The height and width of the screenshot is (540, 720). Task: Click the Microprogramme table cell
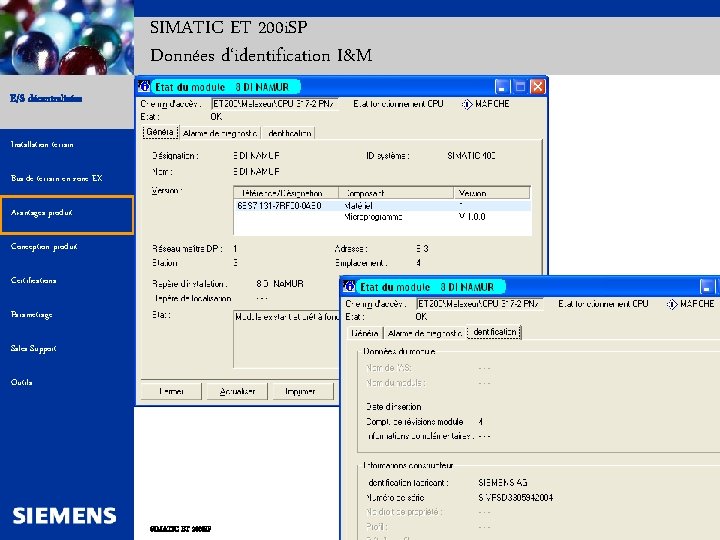tap(373, 217)
